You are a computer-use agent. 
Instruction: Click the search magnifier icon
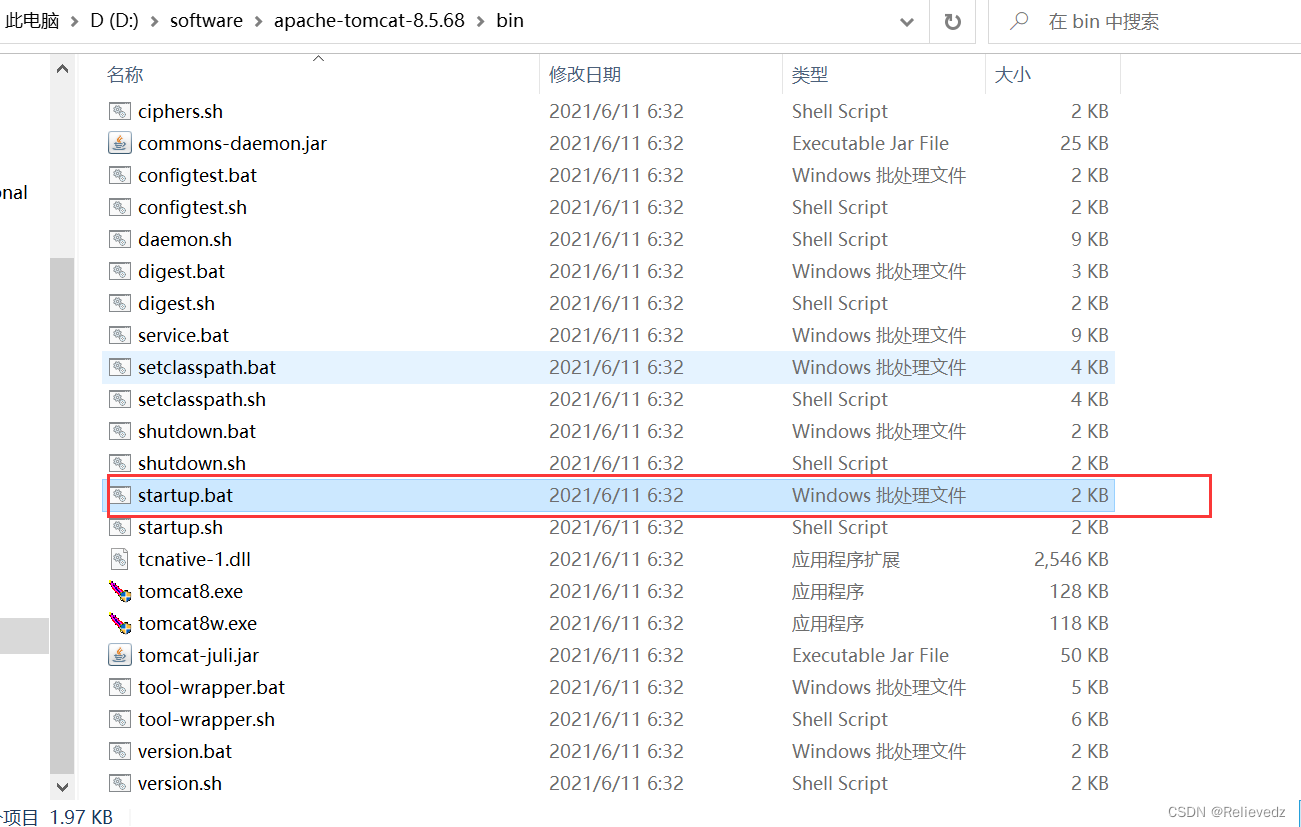click(x=1020, y=21)
